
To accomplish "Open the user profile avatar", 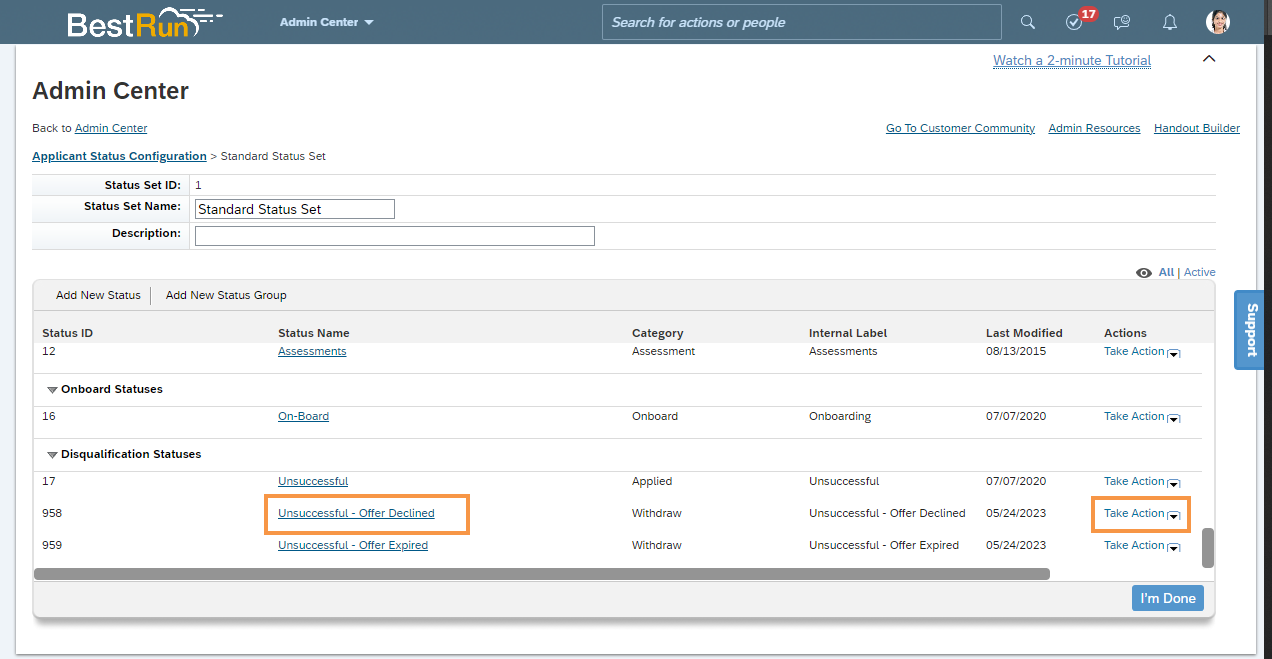I will [1217, 21].
